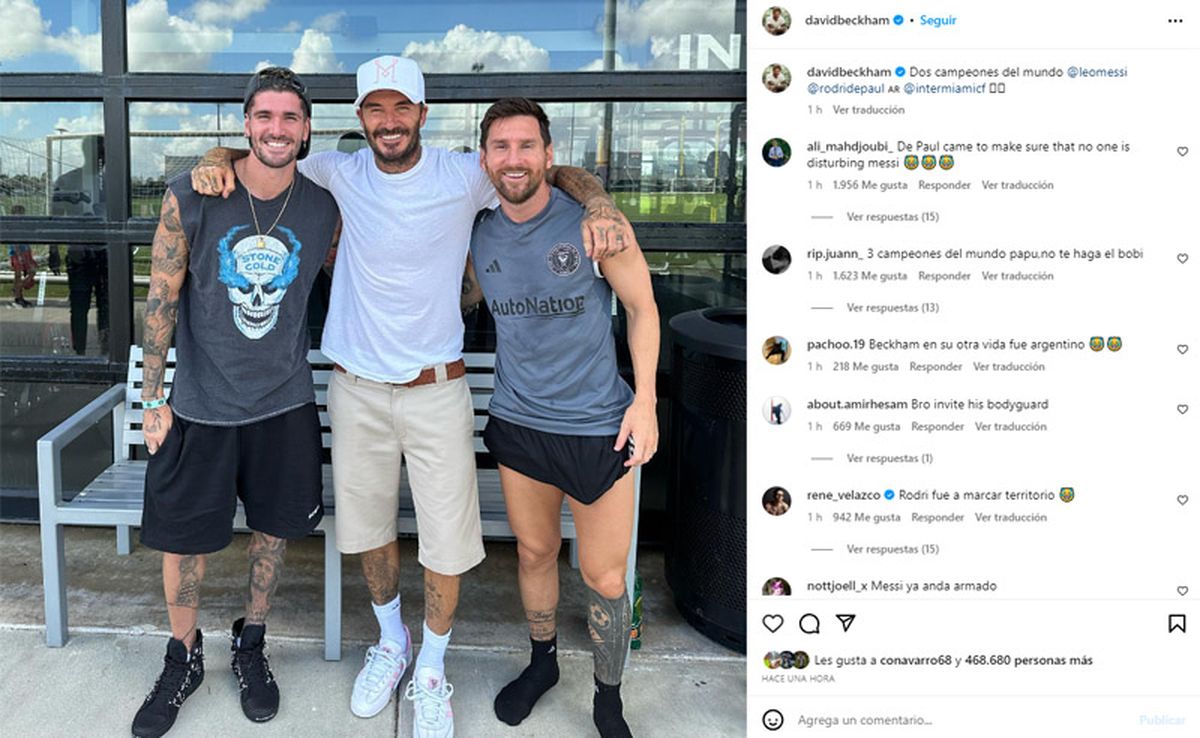Open emoji picker in comment box
The image size is (1200, 738).
(x=773, y=719)
